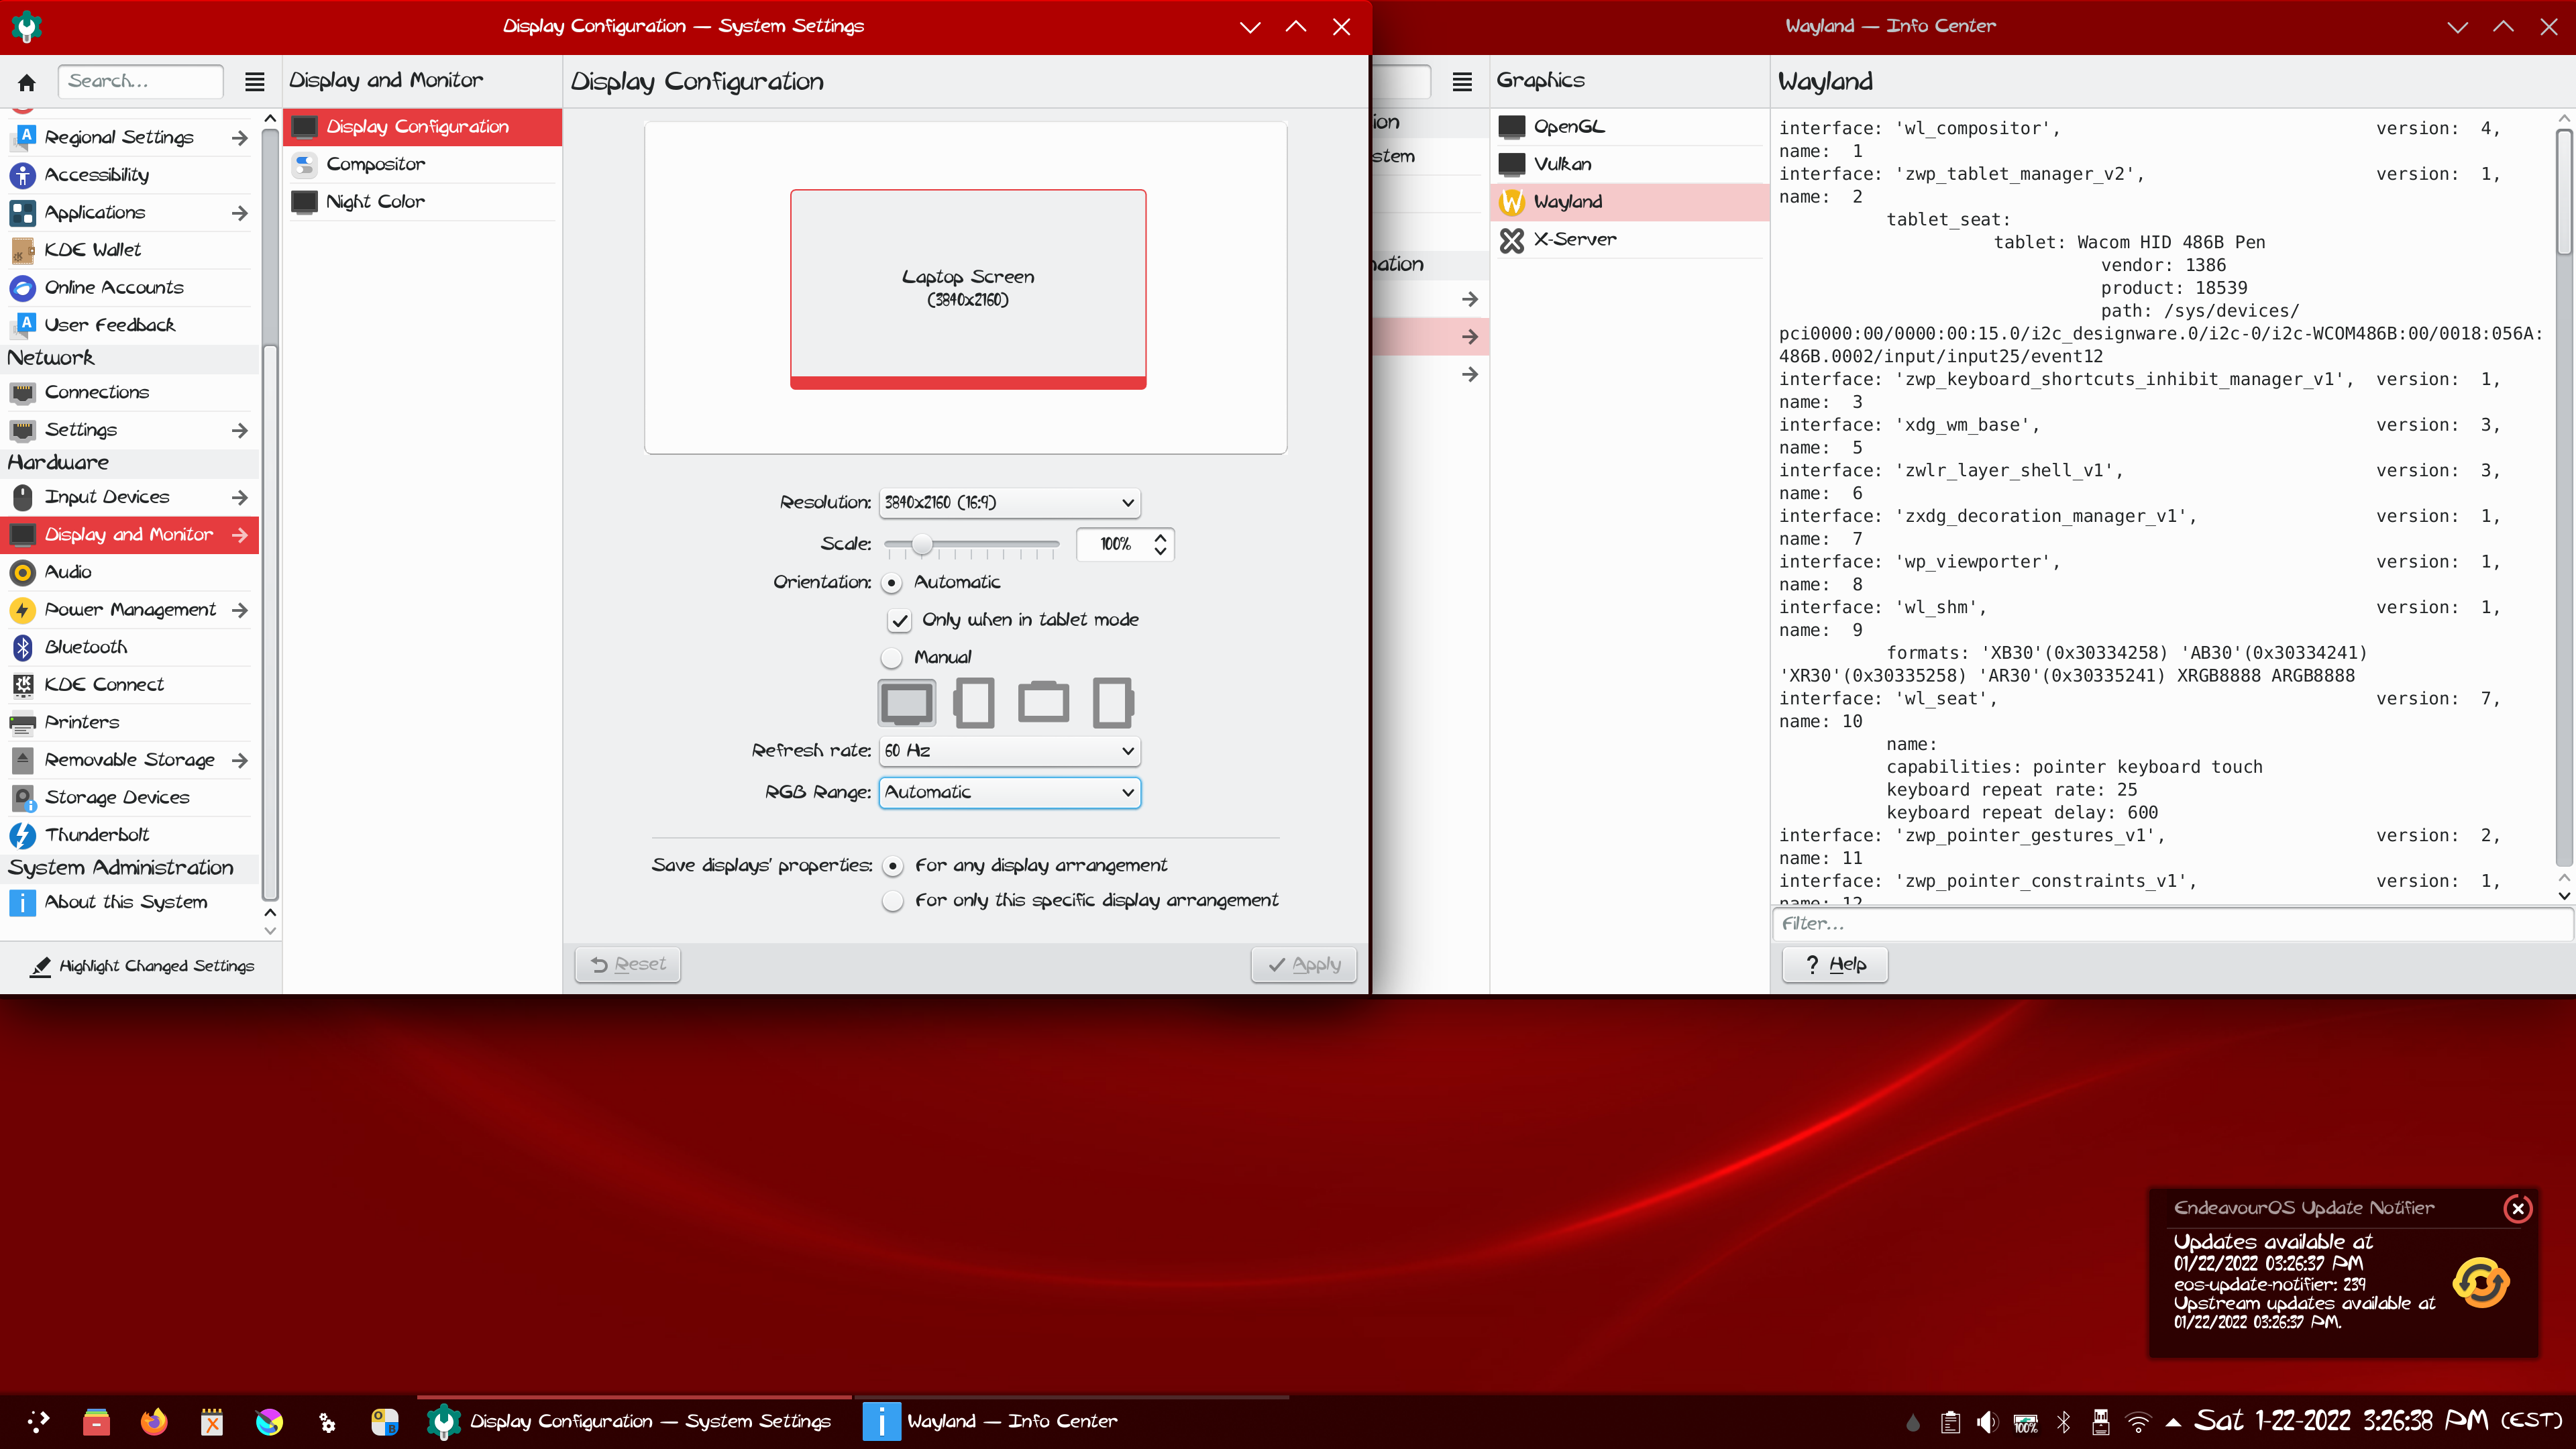The height and width of the screenshot is (1449, 2576).
Task: Select the Display Configuration menu item
Action: (x=419, y=125)
